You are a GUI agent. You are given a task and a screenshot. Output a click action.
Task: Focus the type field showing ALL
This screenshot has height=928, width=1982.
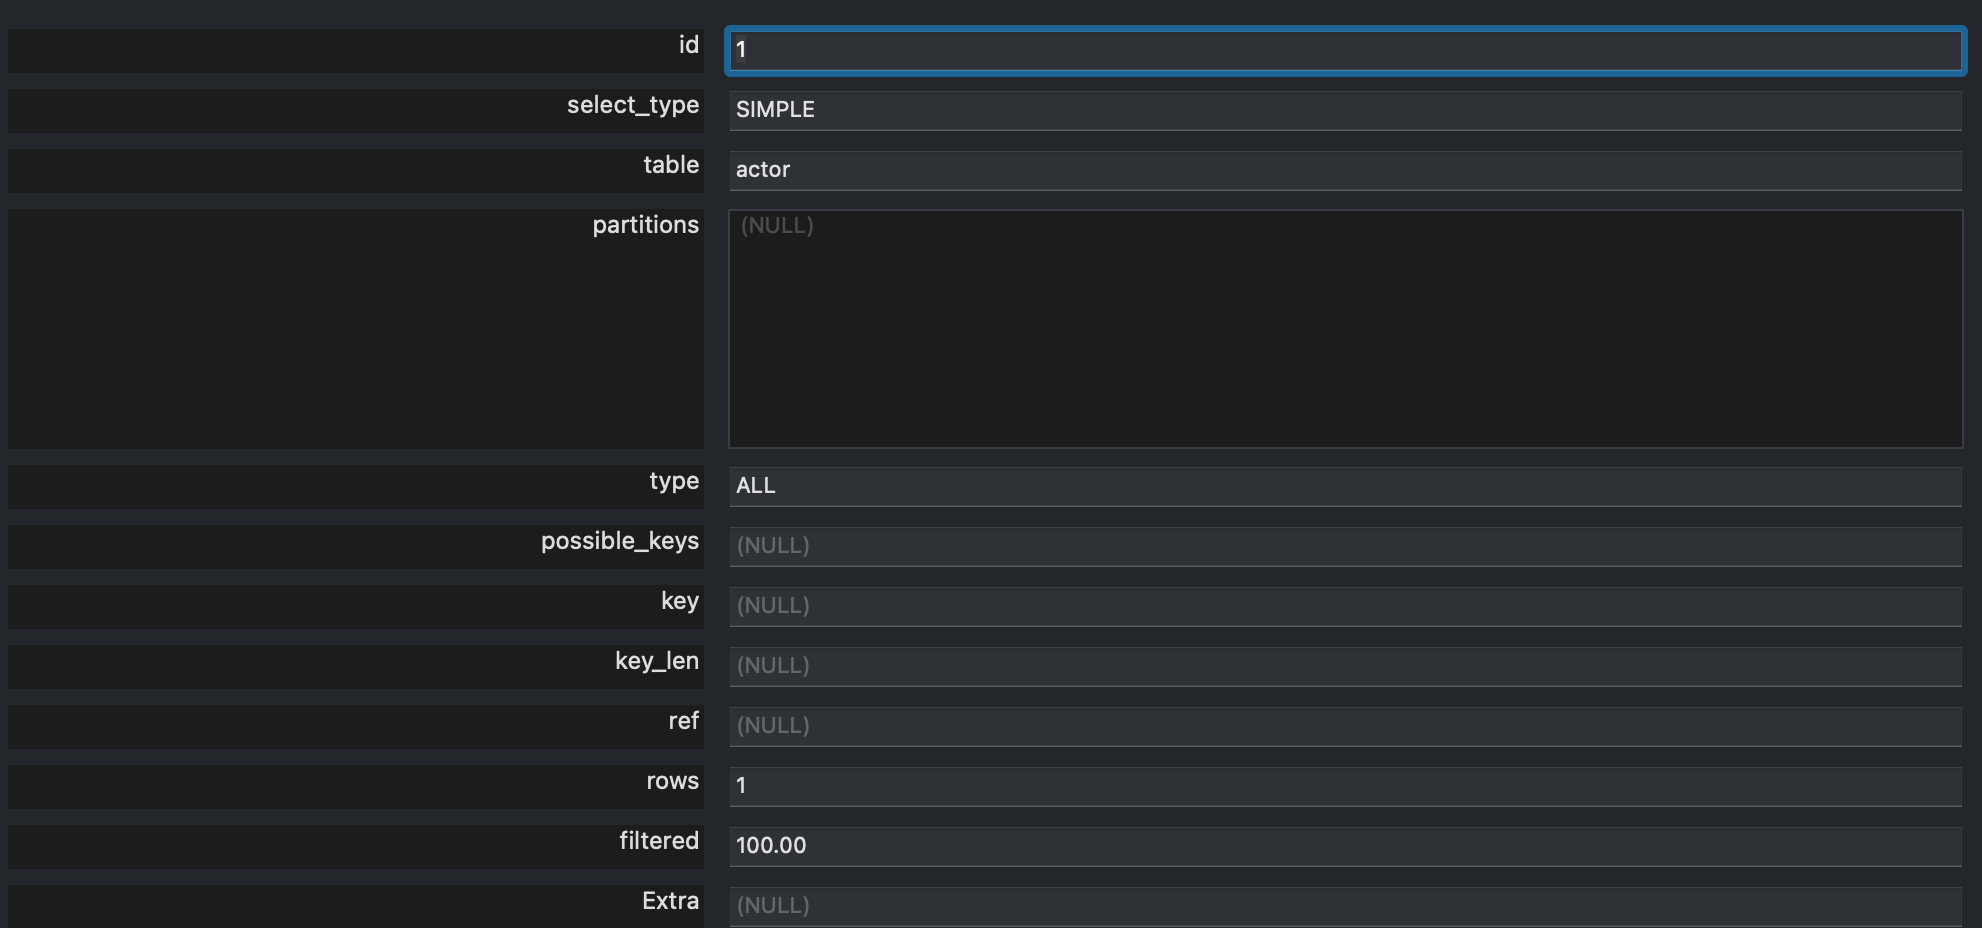[x=1345, y=486]
